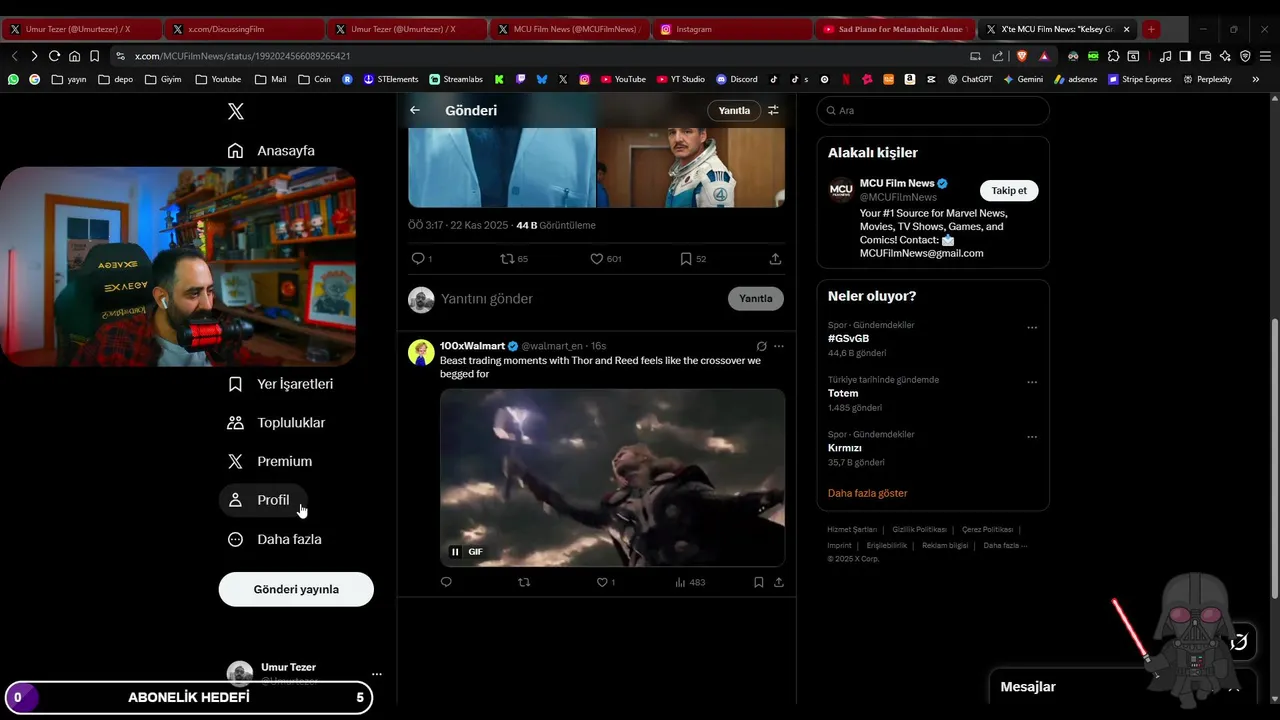Open Topluluklar in the sidebar
This screenshot has height=720, width=1280.
coord(276,423)
